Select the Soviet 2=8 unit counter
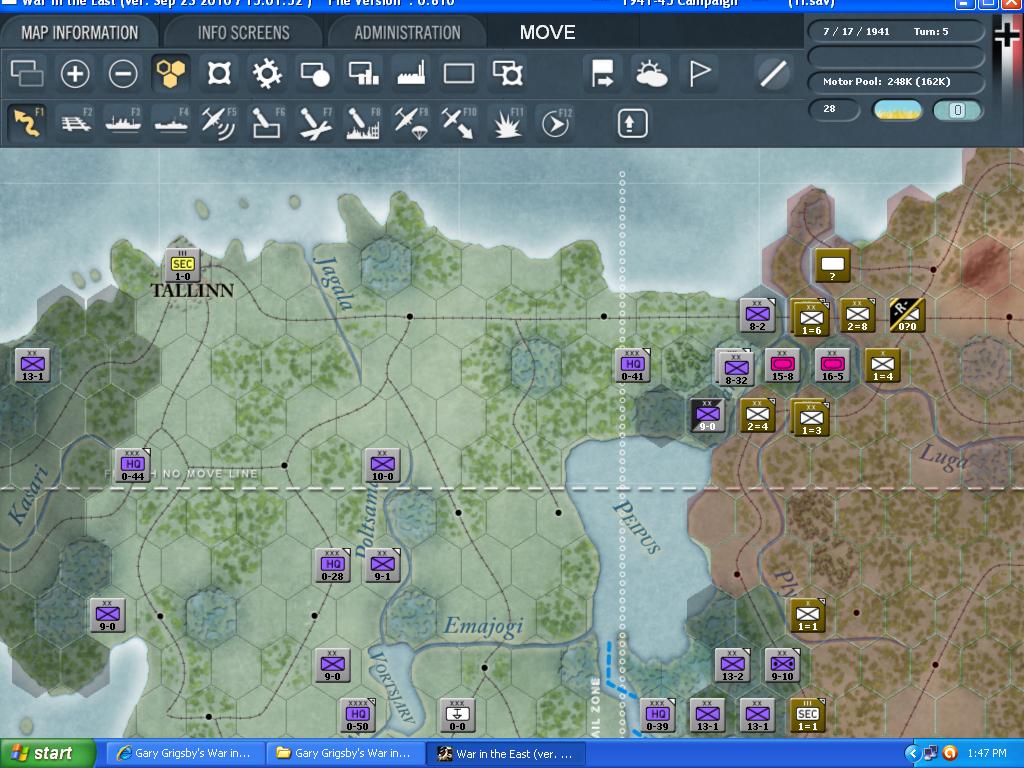 coord(857,315)
